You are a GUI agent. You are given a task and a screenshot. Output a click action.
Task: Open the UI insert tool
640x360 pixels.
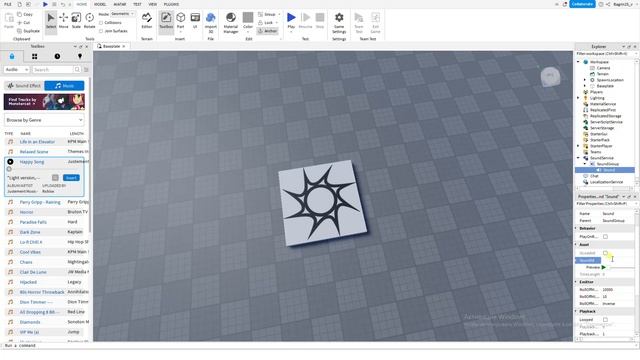click(195, 20)
